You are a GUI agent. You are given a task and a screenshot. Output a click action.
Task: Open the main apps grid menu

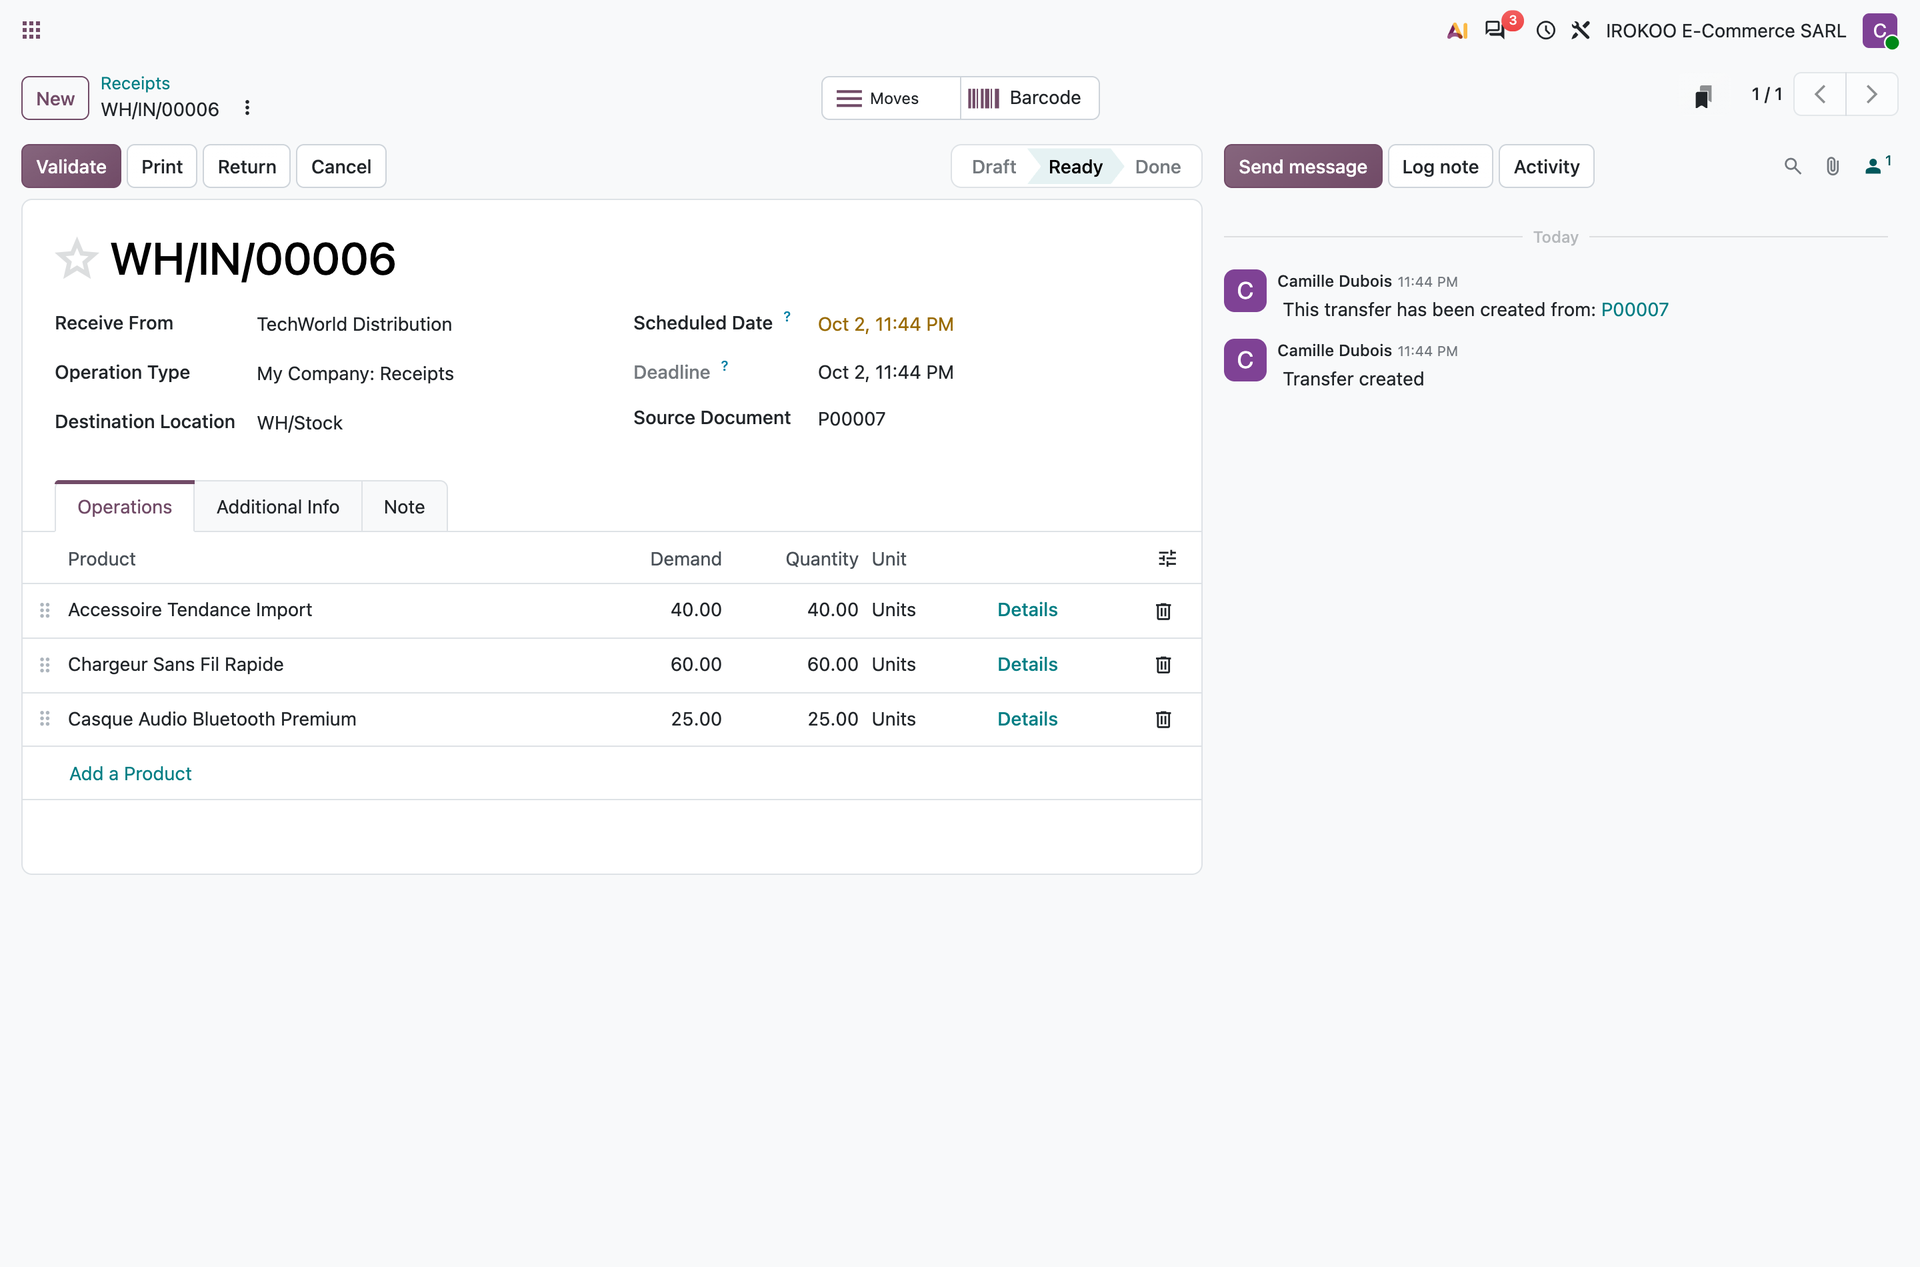point(31,30)
